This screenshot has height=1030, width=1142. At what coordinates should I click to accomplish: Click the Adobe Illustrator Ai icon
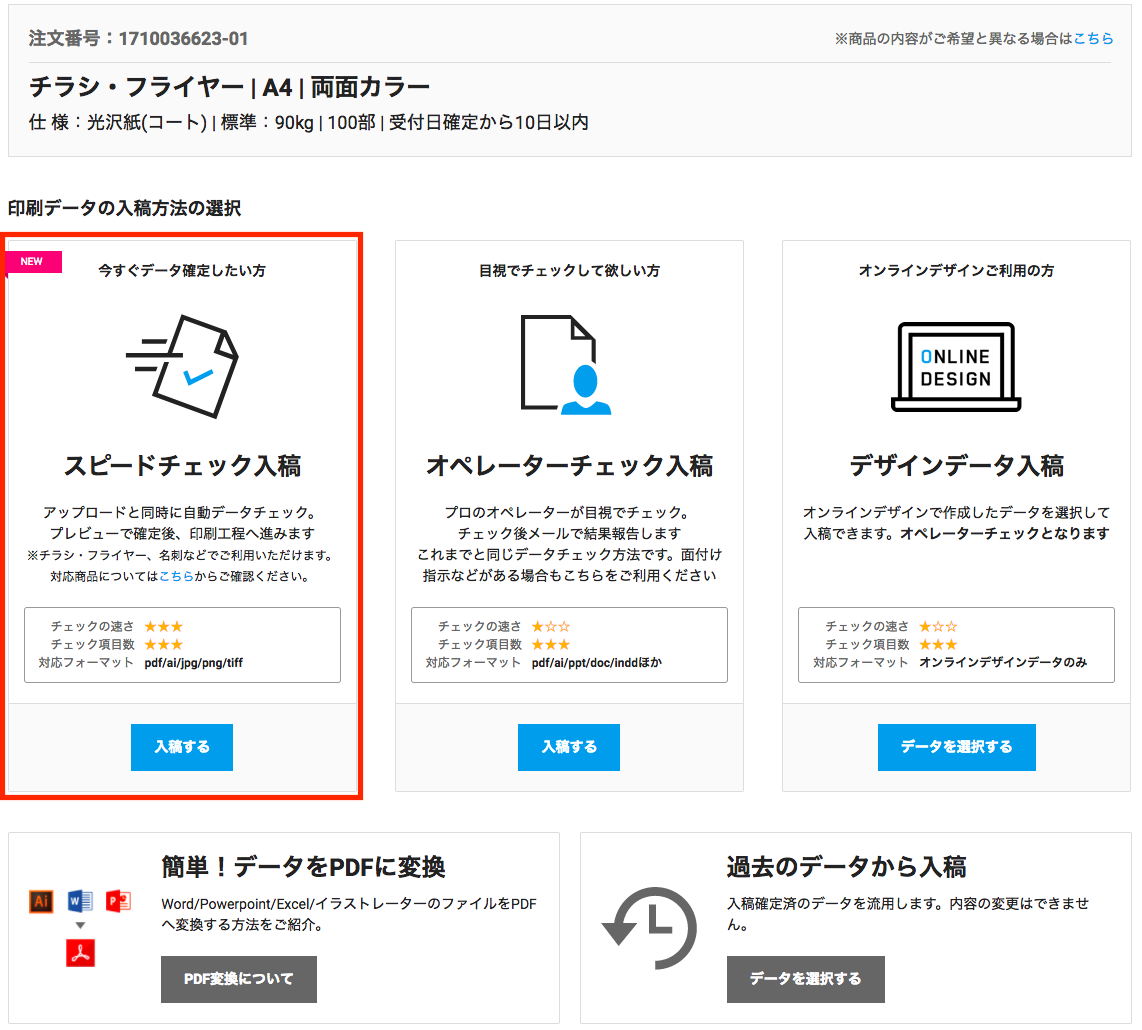click(x=41, y=901)
